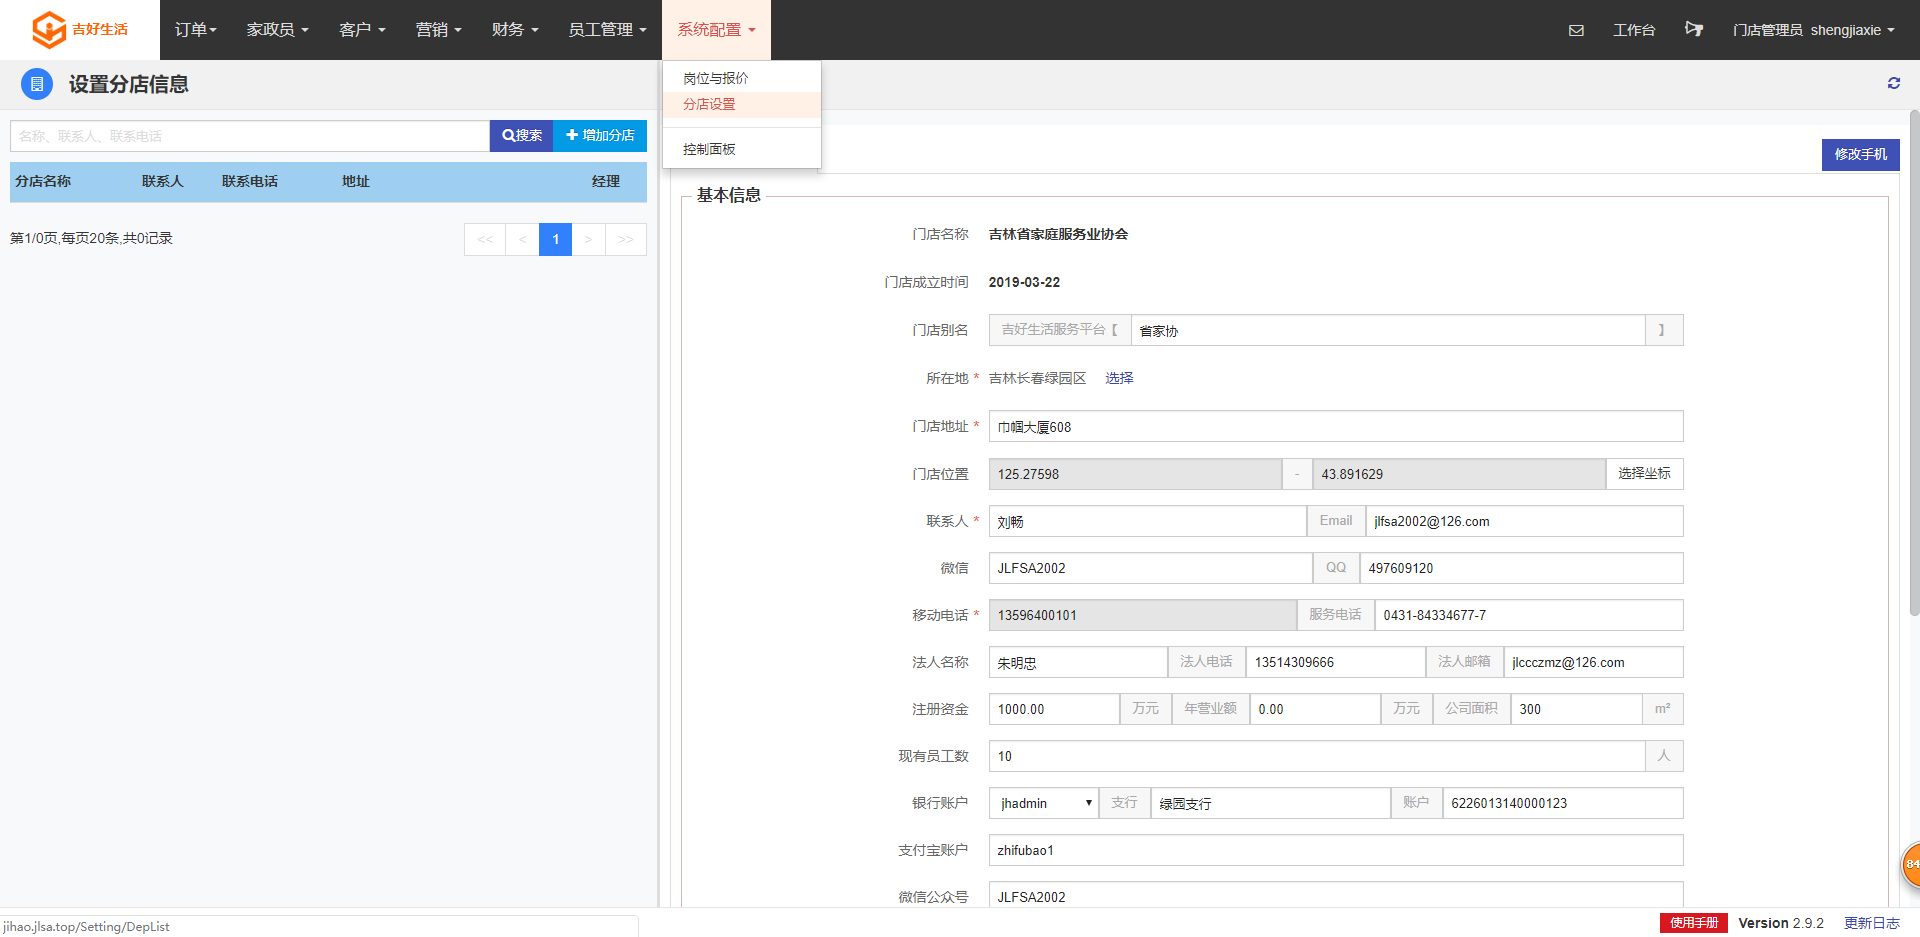The image size is (1920, 937).
Task: Click the pointing hand icon in header
Action: pos(1694,29)
